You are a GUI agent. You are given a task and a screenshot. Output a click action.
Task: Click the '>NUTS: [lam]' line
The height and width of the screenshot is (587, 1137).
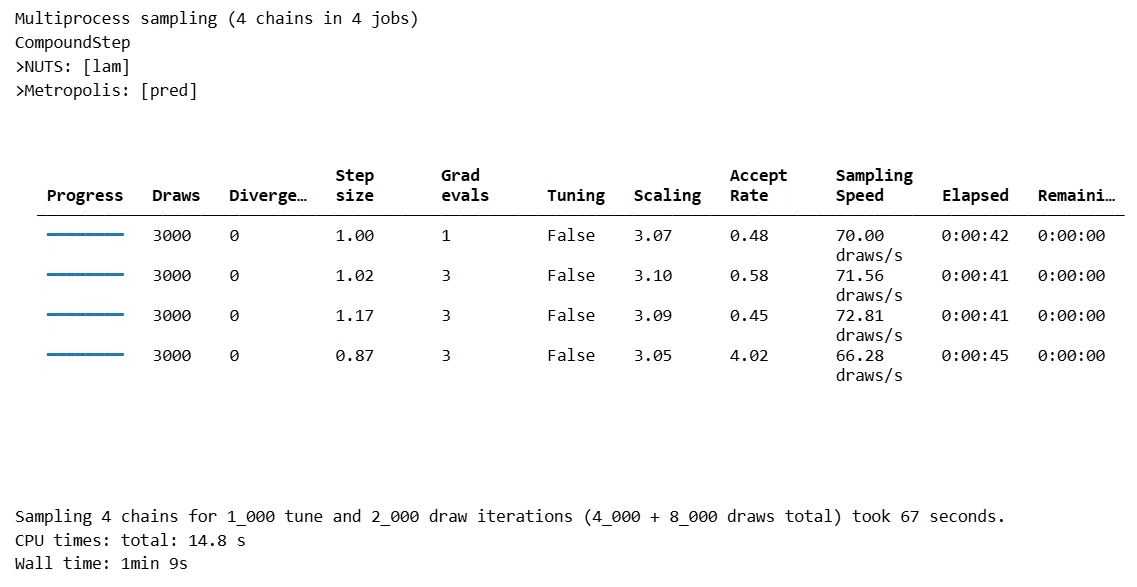(x=73, y=67)
